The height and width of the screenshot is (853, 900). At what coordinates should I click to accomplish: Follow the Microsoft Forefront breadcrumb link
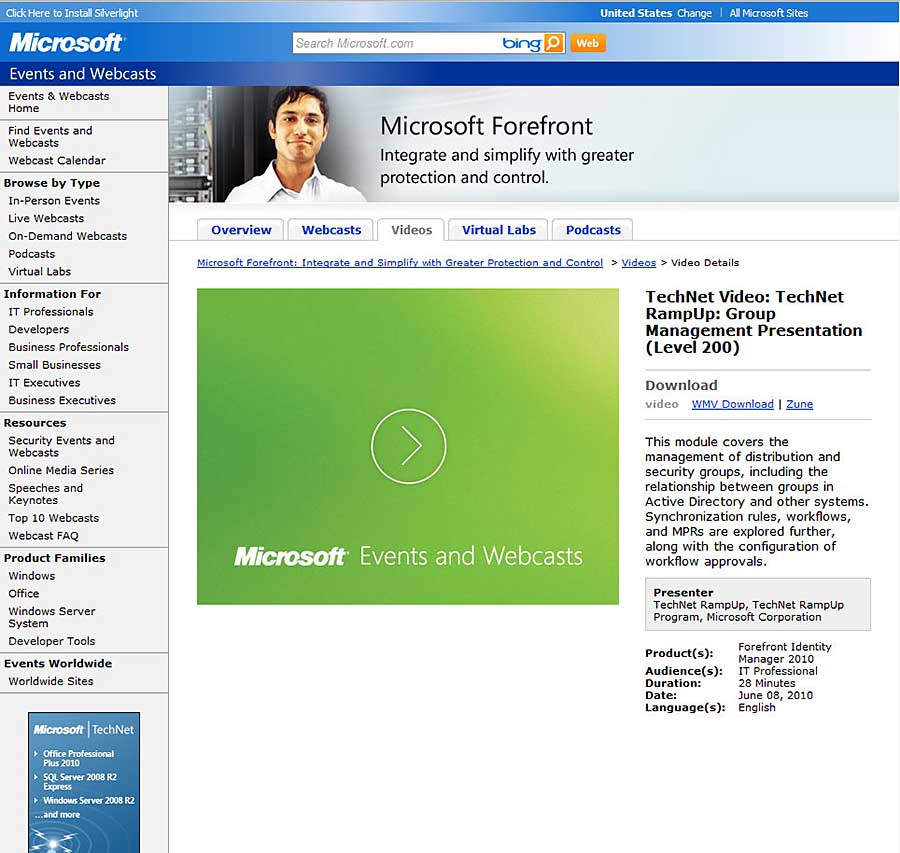tap(400, 262)
